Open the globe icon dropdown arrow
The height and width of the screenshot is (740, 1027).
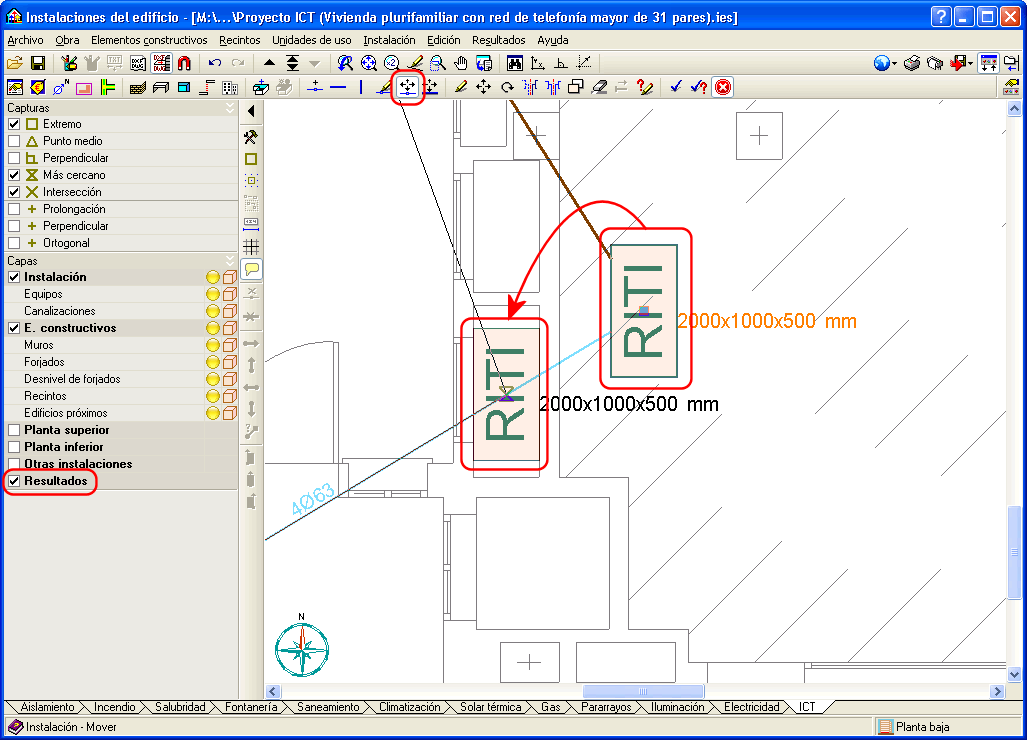tap(894, 64)
